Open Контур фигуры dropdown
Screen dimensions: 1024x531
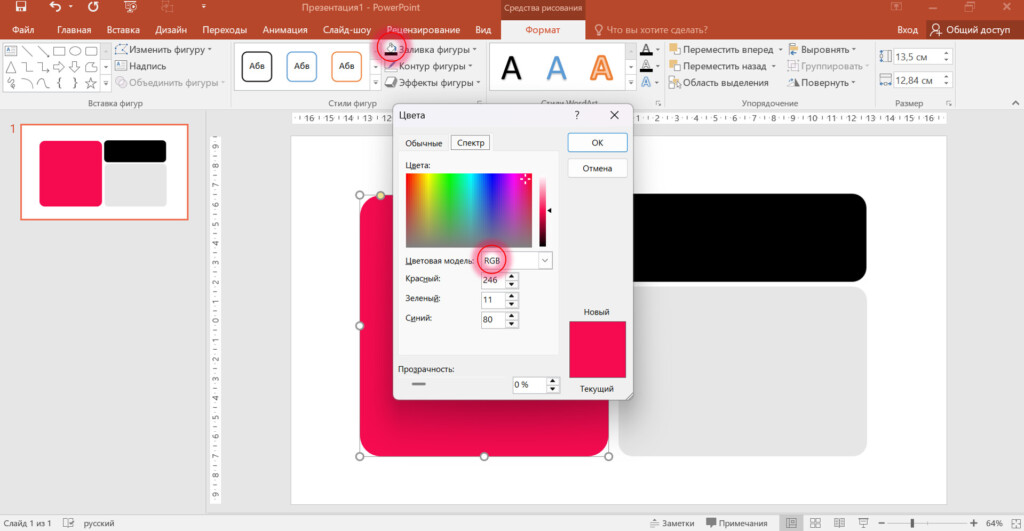coord(428,66)
